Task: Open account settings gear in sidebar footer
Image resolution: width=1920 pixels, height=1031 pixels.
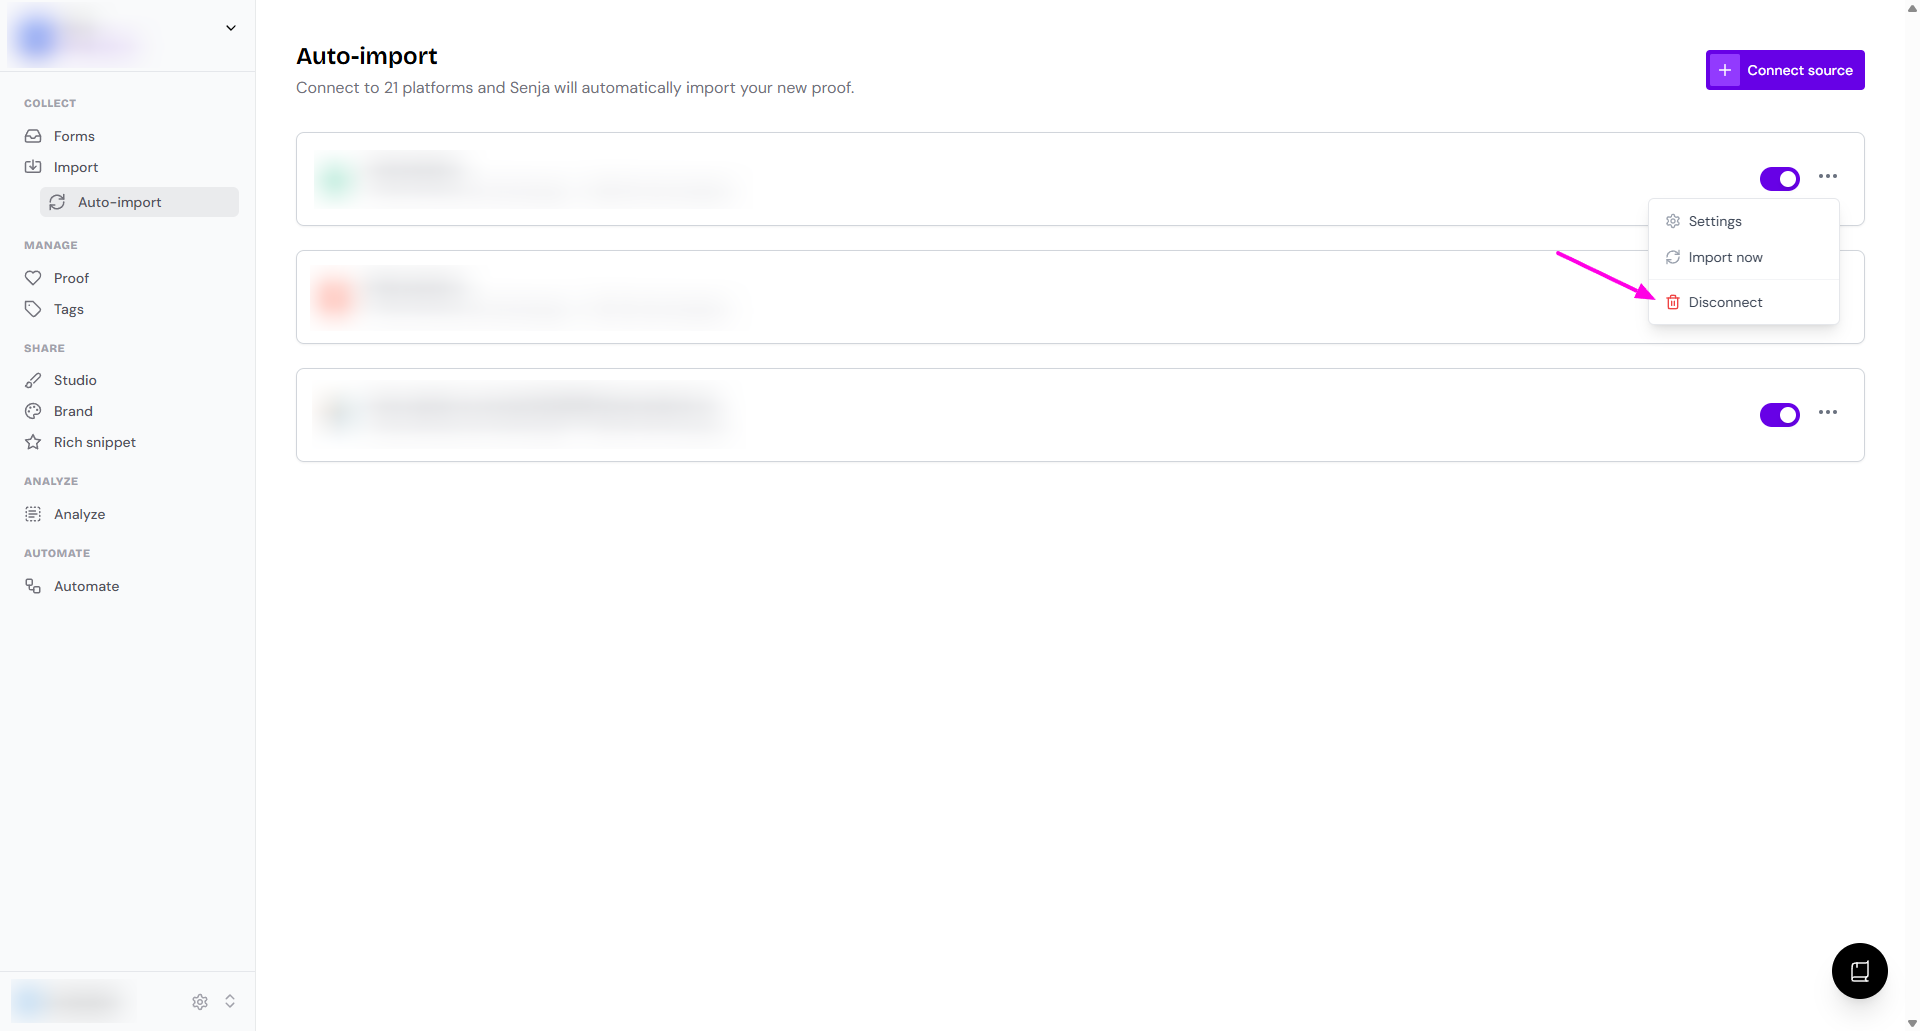Action: (200, 1001)
